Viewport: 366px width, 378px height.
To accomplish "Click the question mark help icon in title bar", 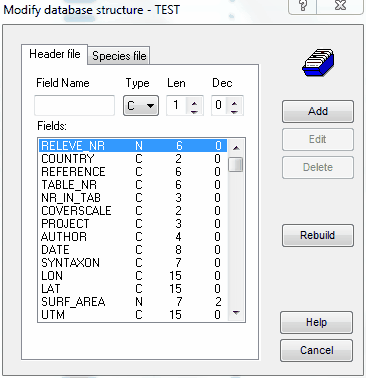I will pyautogui.click(x=303, y=6).
